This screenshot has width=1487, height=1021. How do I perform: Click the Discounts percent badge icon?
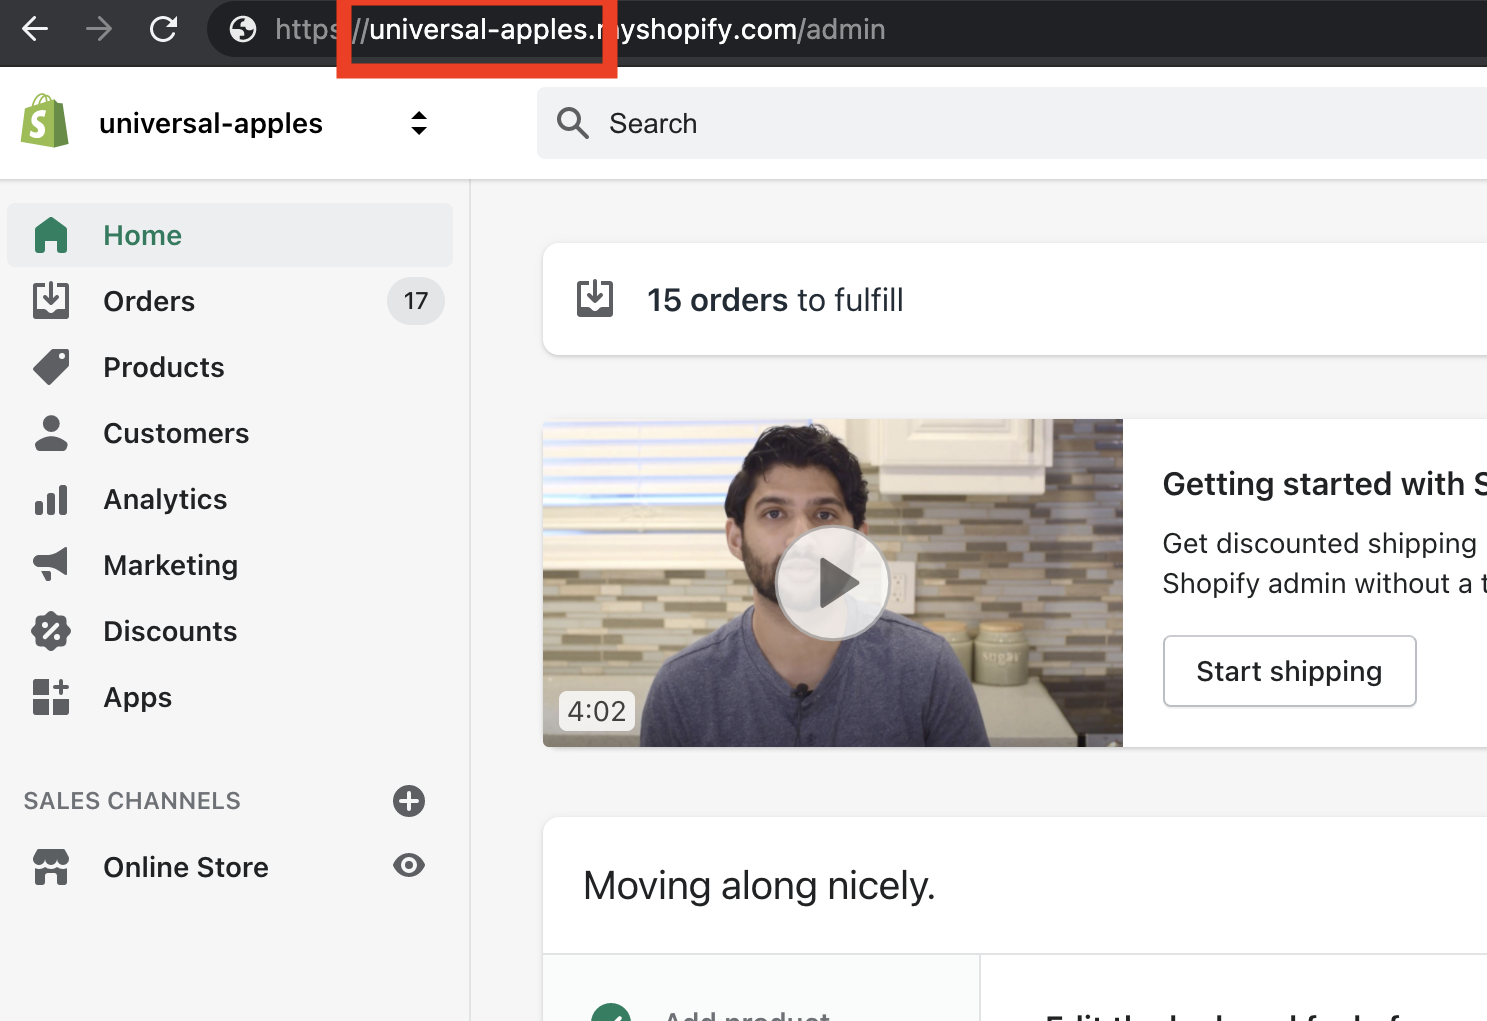click(51, 631)
